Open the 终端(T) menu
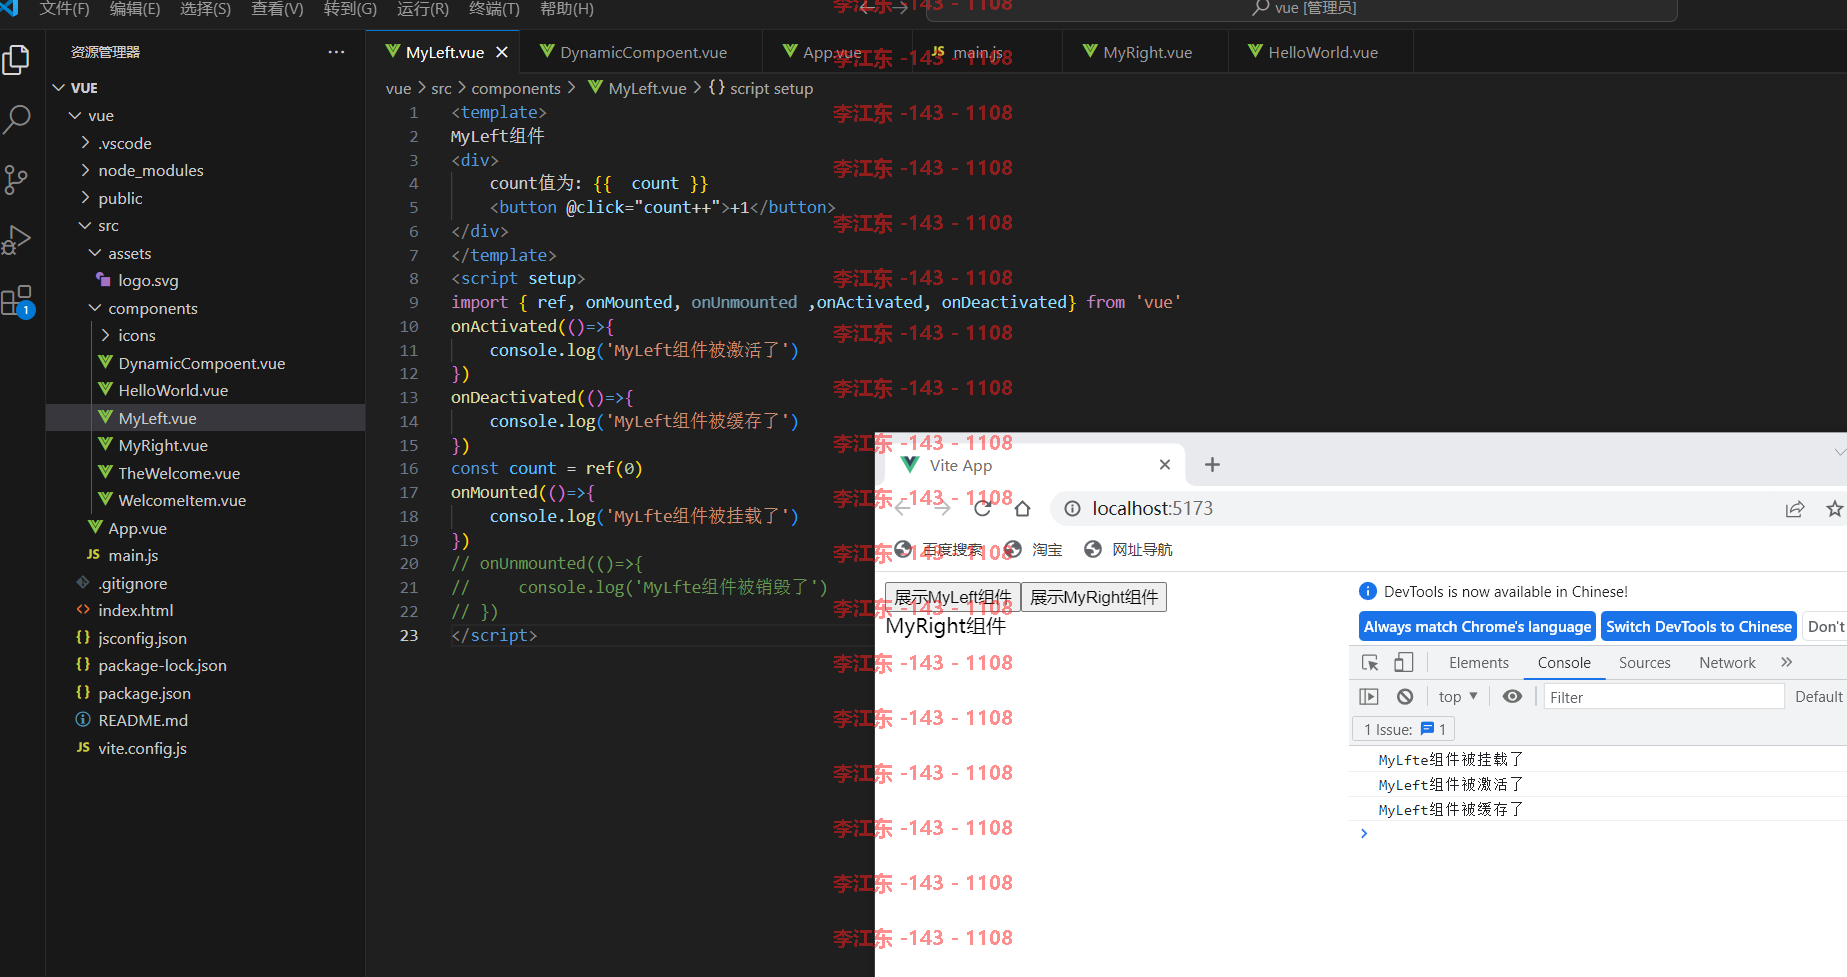1847x977 pixels. 494,9
